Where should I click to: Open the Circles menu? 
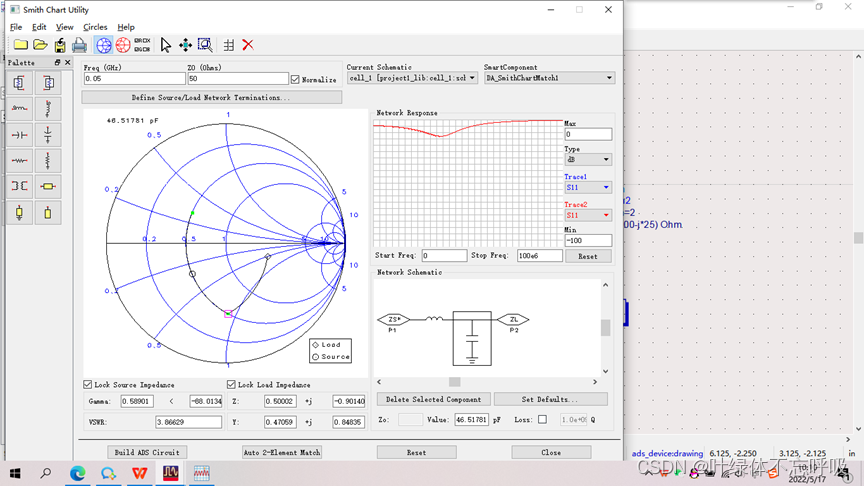coord(95,27)
